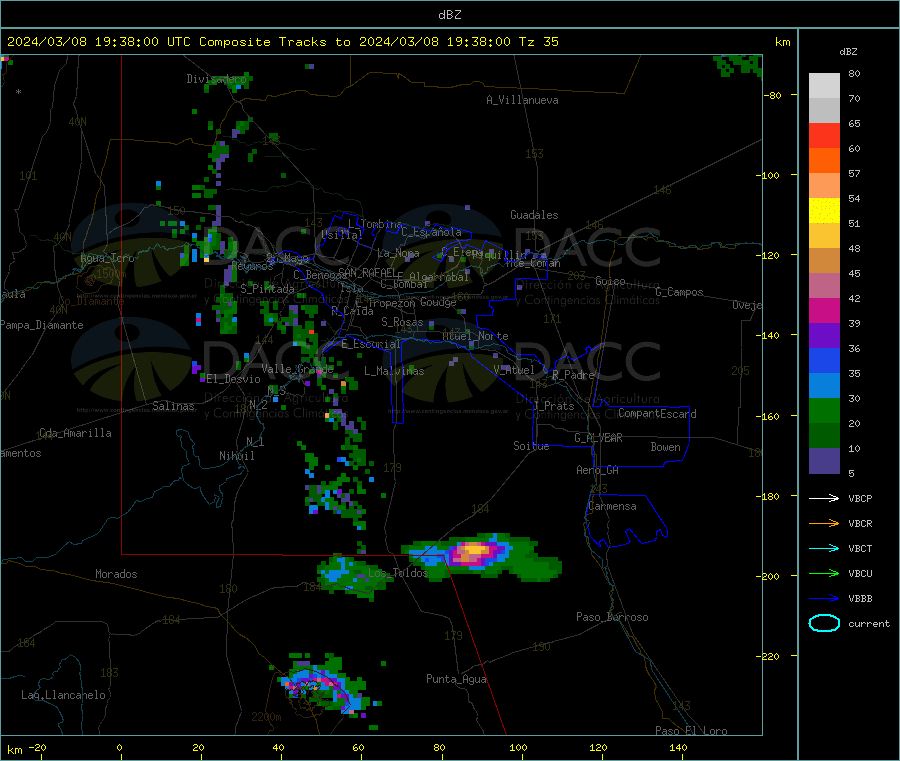The height and width of the screenshot is (761, 900).
Task: Select the orange 57-60 dBZ swatch
Action: coord(824,161)
